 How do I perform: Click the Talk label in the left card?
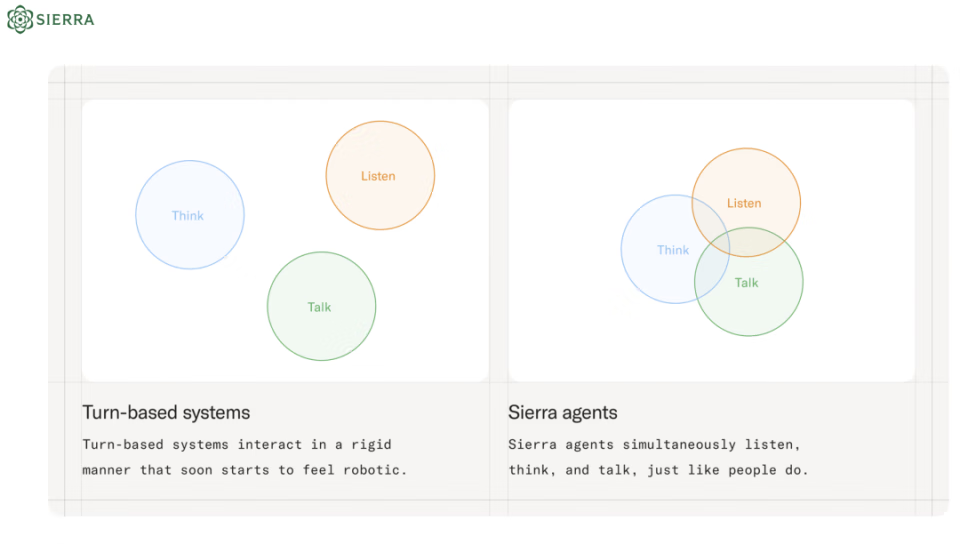(319, 307)
